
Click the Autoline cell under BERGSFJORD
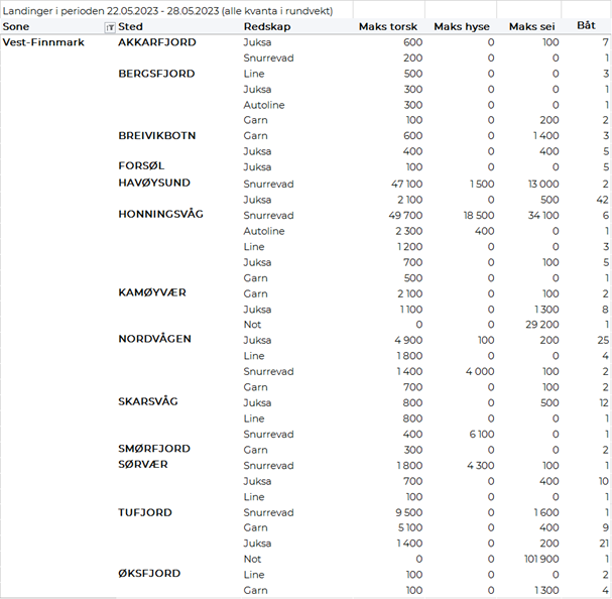[x=264, y=105]
